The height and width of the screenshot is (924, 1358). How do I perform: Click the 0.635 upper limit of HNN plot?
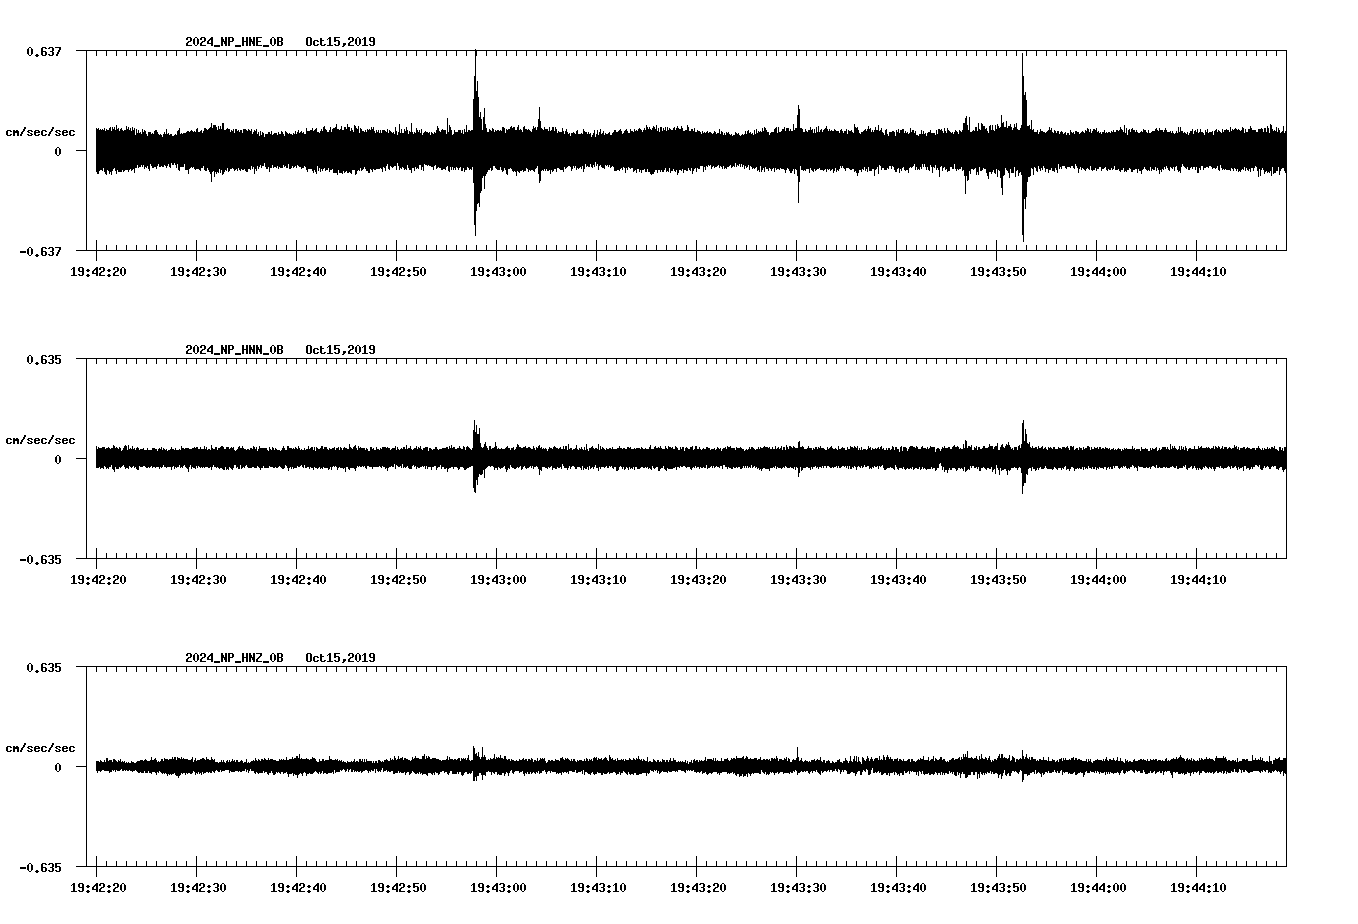44,359
